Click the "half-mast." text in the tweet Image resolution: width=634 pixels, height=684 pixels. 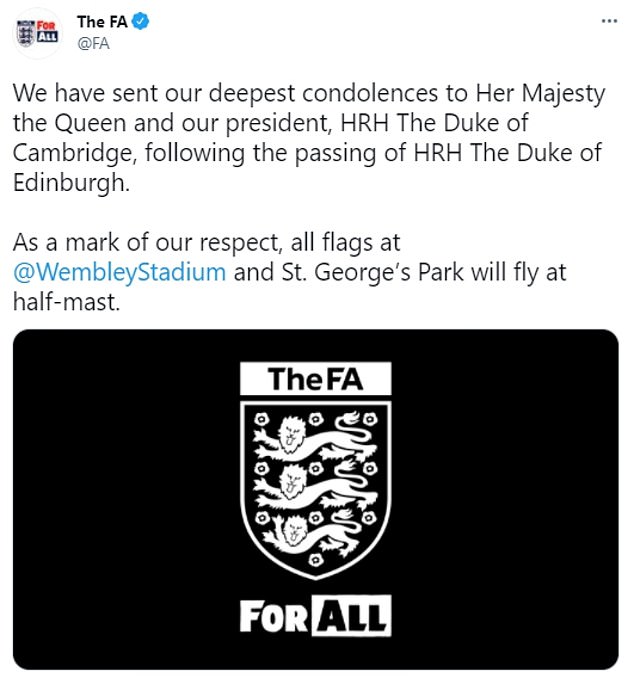(66, 301)
